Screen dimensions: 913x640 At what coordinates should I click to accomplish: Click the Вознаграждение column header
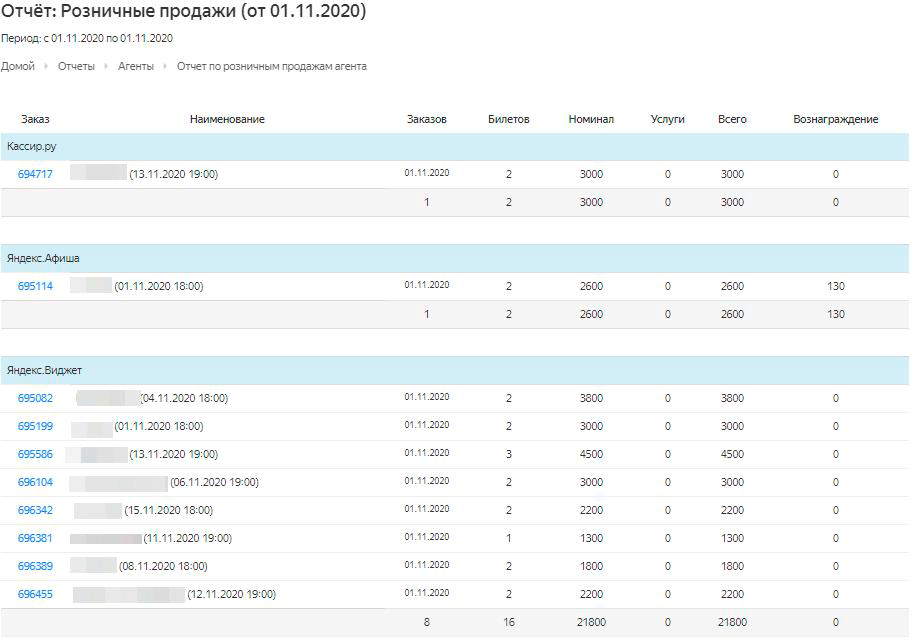[x=835, y=119]
